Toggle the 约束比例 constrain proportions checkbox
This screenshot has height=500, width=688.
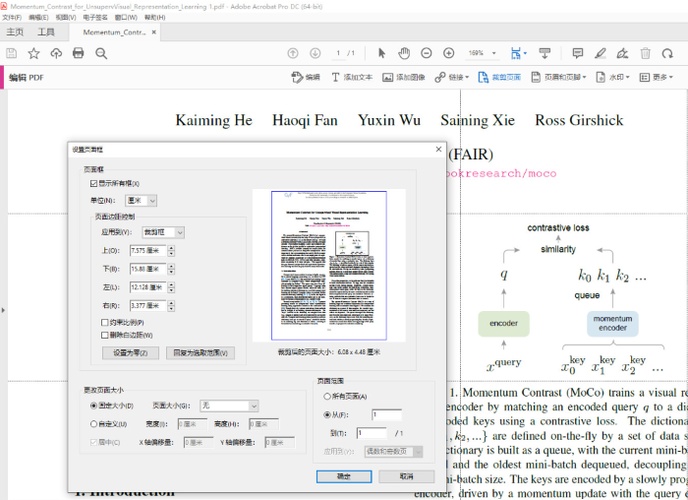[x=104, y=322]
